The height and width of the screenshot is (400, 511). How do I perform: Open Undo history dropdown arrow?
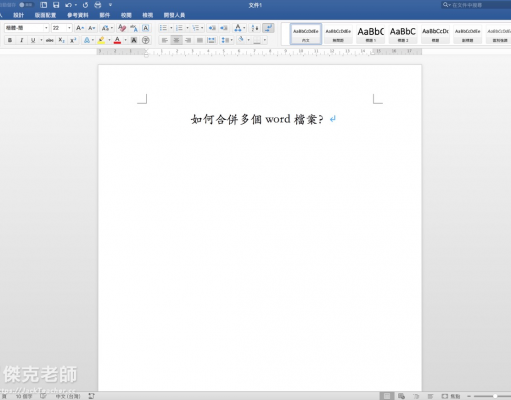76,5
